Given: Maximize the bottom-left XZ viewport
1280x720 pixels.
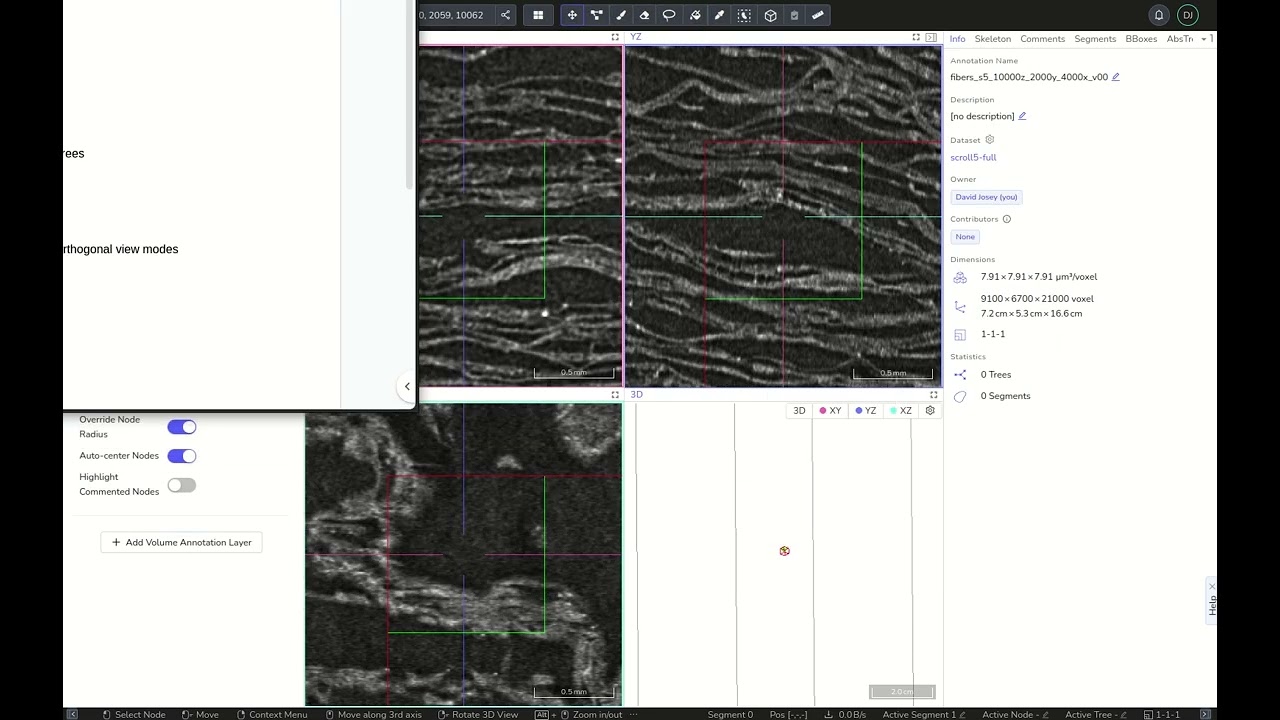Looking at the screenshot, I should (x=615, y=395).
